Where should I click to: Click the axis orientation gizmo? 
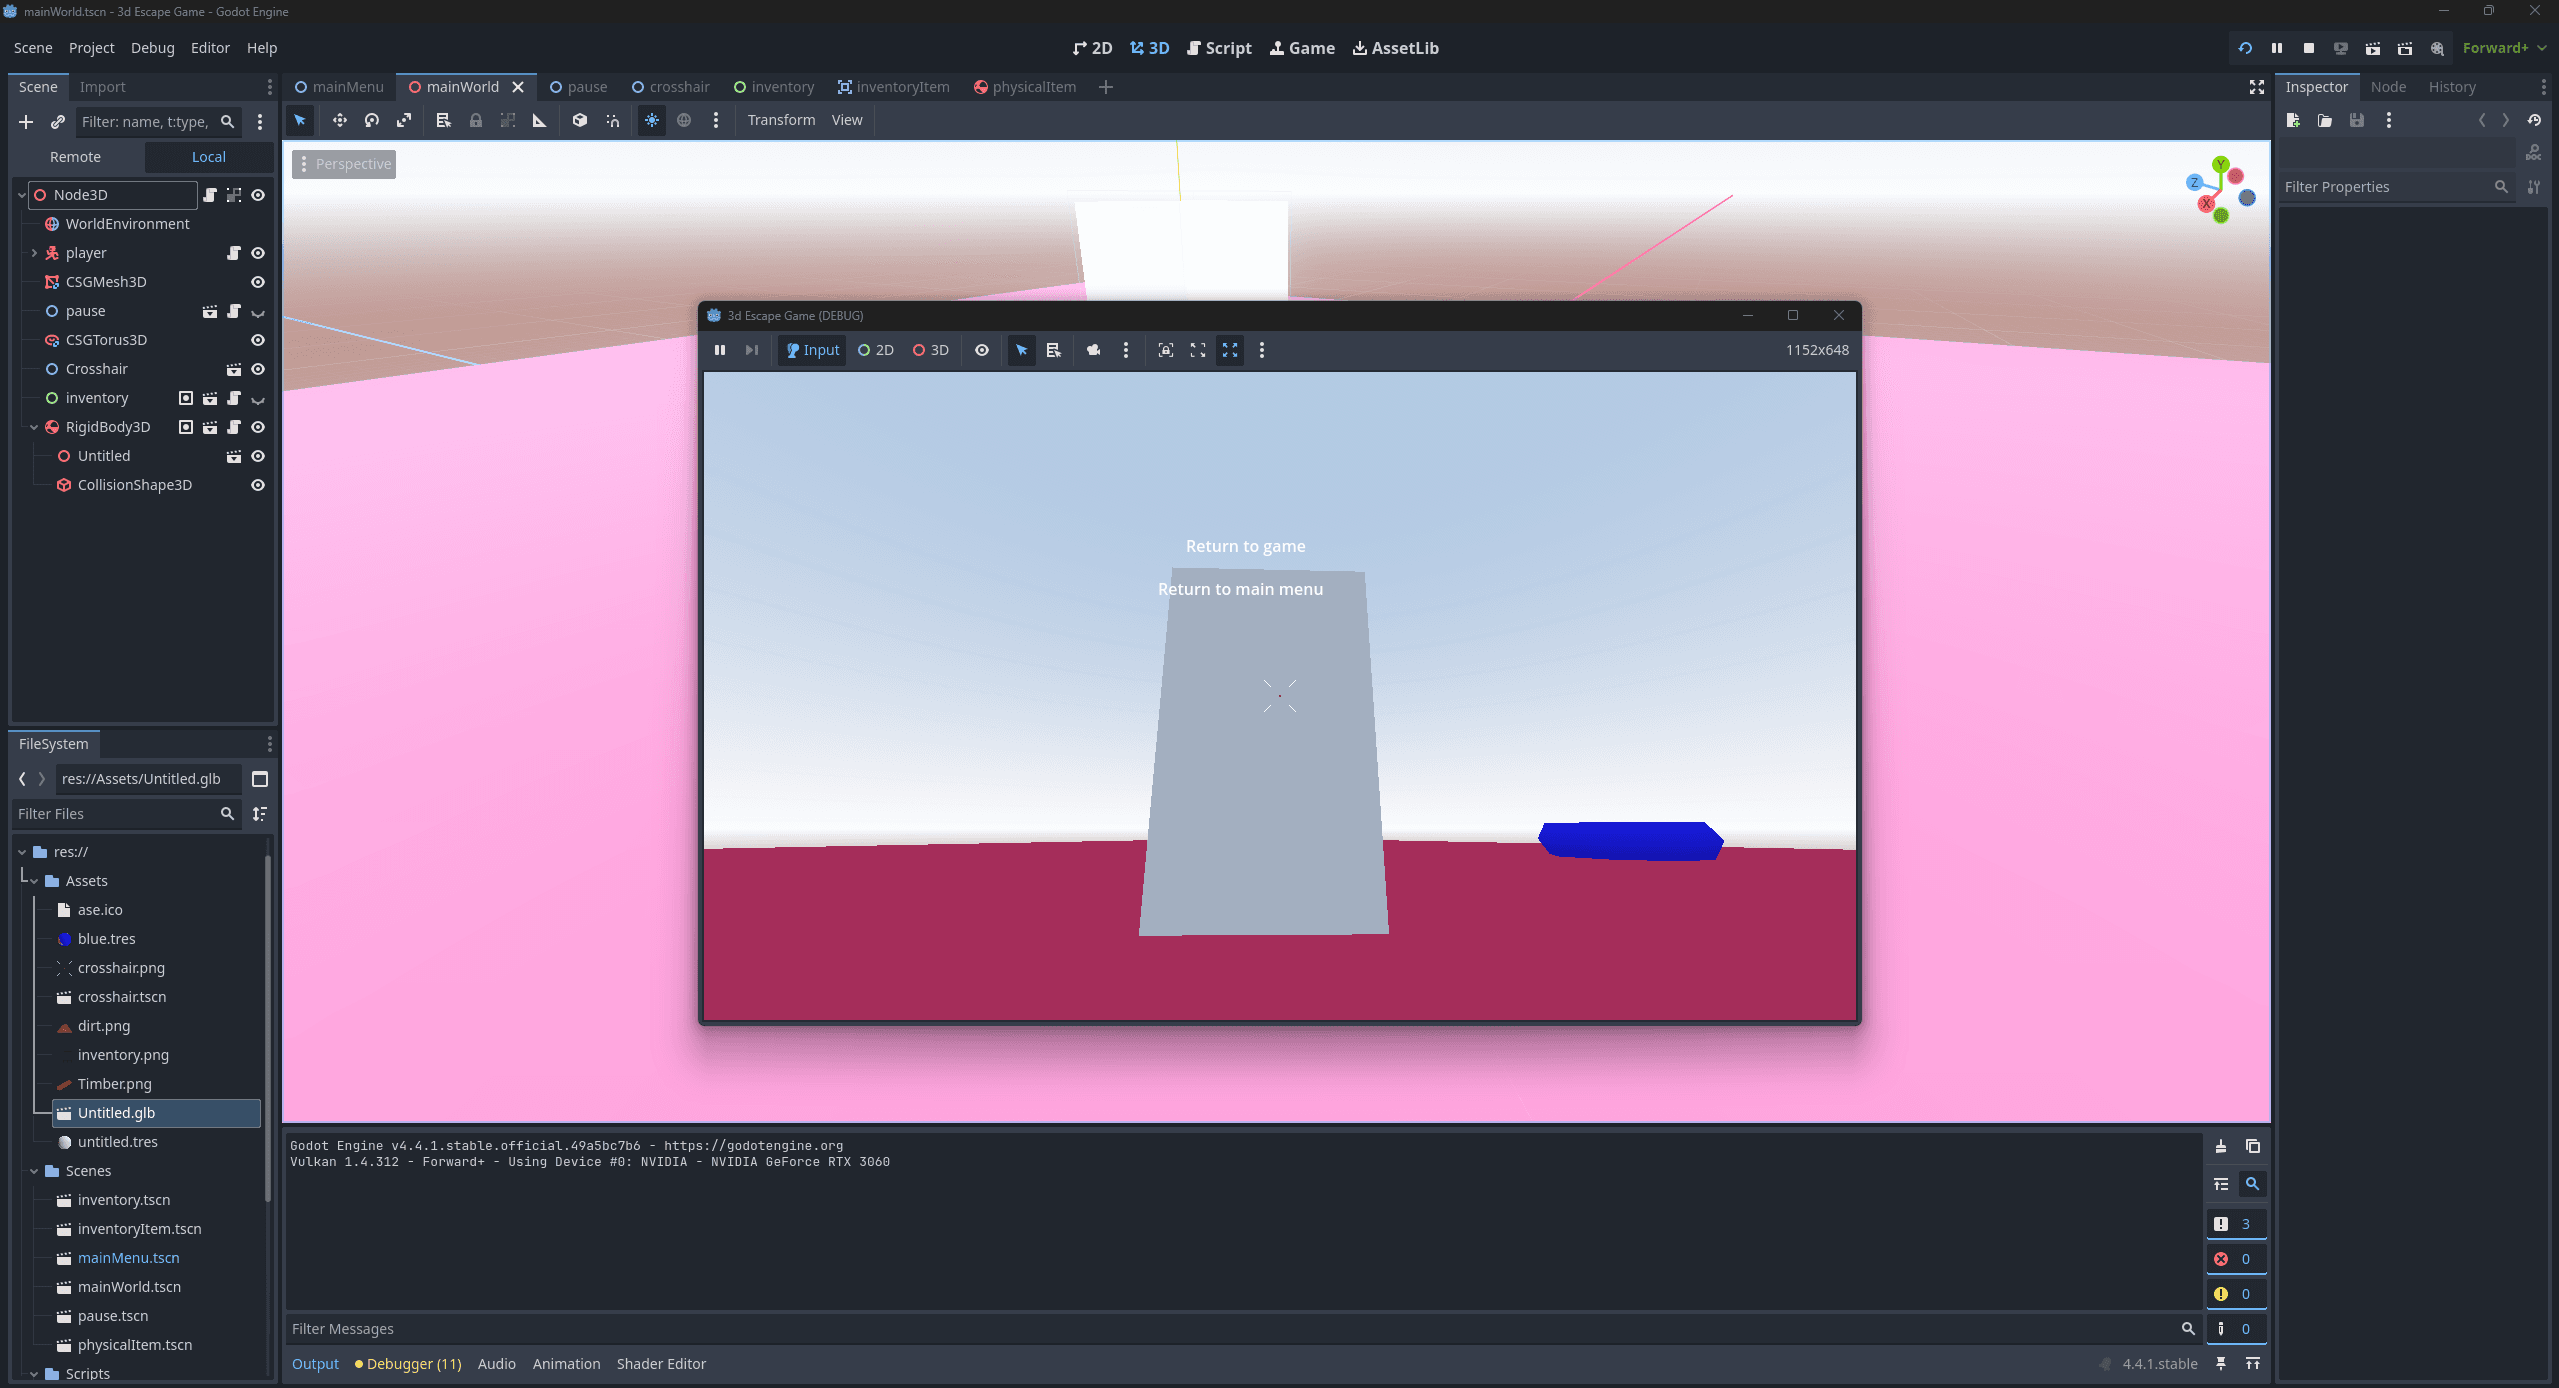2220,190
